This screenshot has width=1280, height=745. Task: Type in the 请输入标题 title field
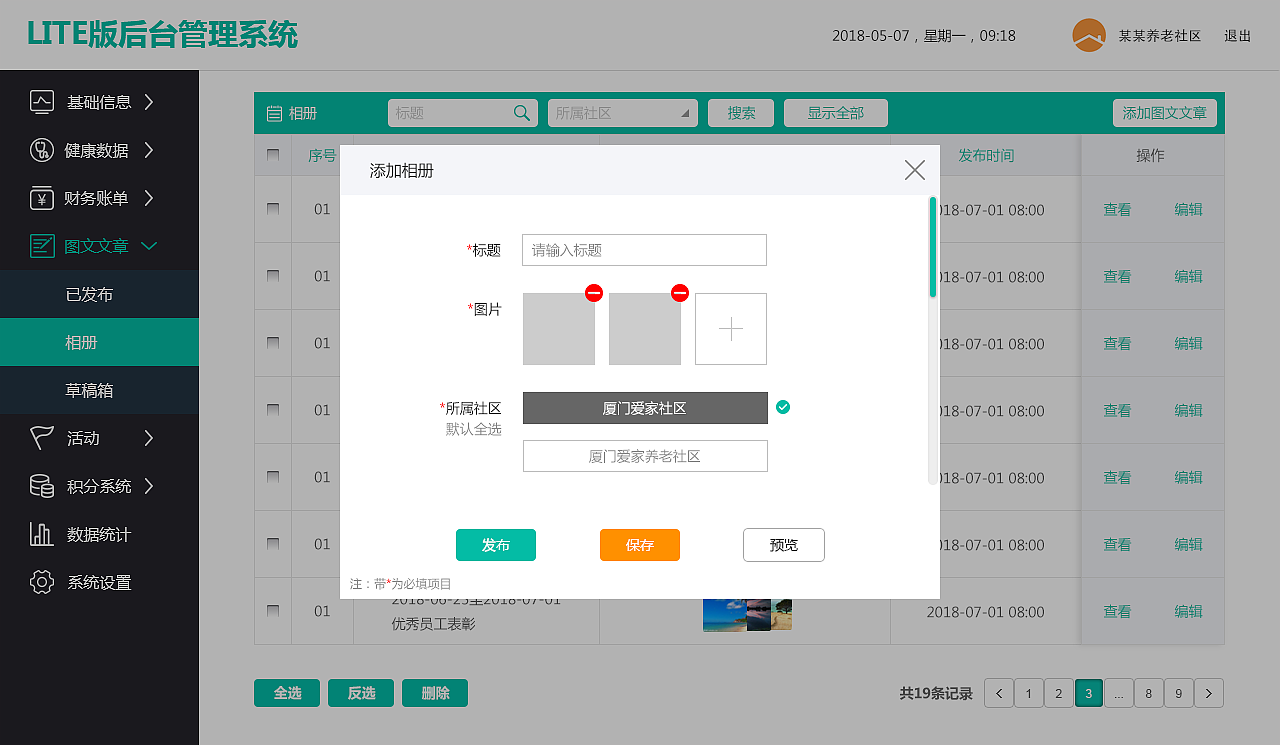[644, 250]
